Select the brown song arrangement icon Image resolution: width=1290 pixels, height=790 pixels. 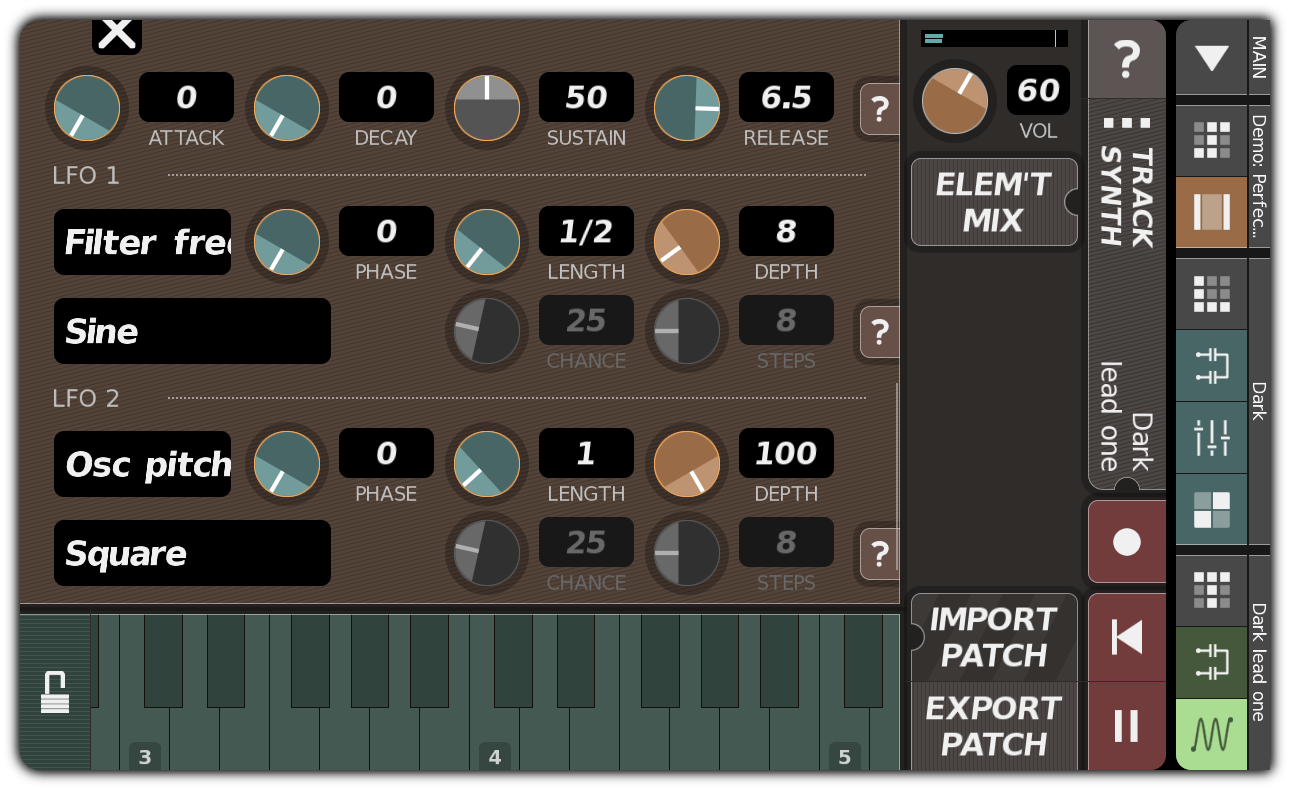click(1211, 212)
